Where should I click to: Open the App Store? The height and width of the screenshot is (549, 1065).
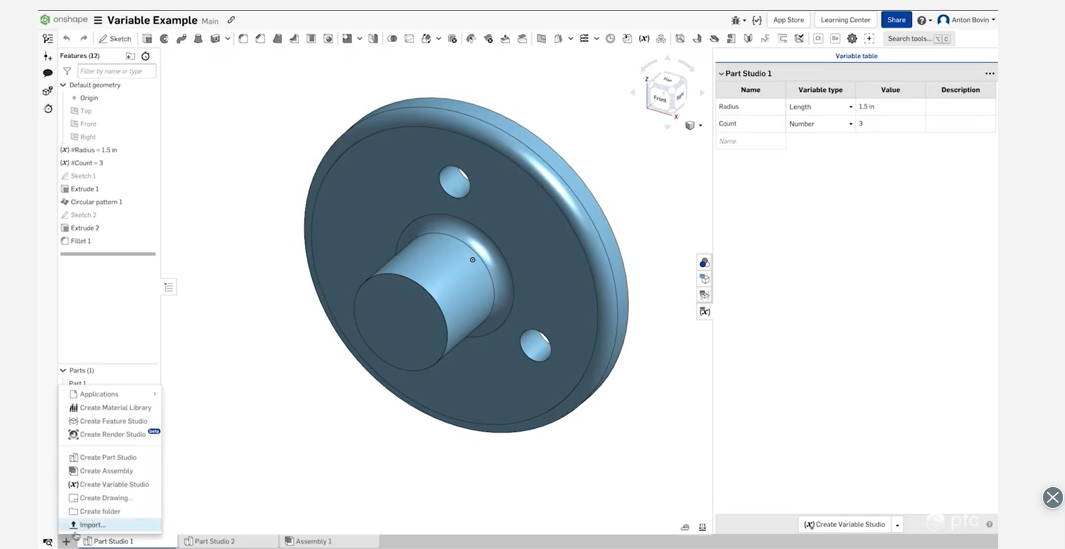pos(788,20)
